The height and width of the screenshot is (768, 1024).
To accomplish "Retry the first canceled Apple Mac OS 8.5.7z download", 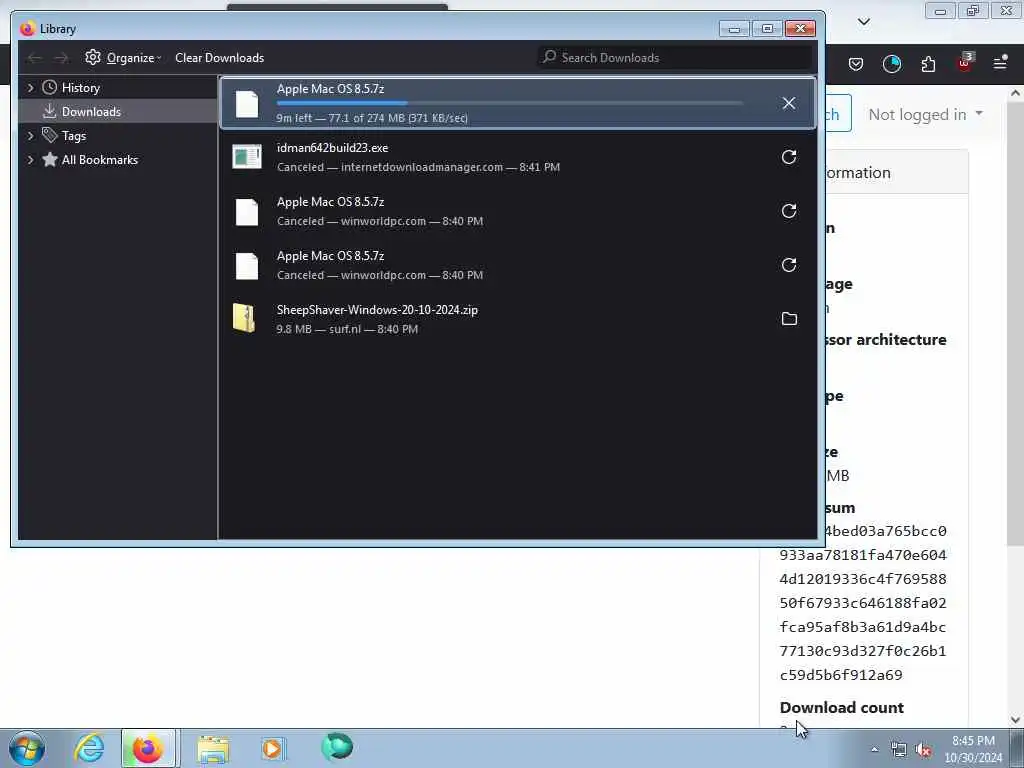I will 789,211.
